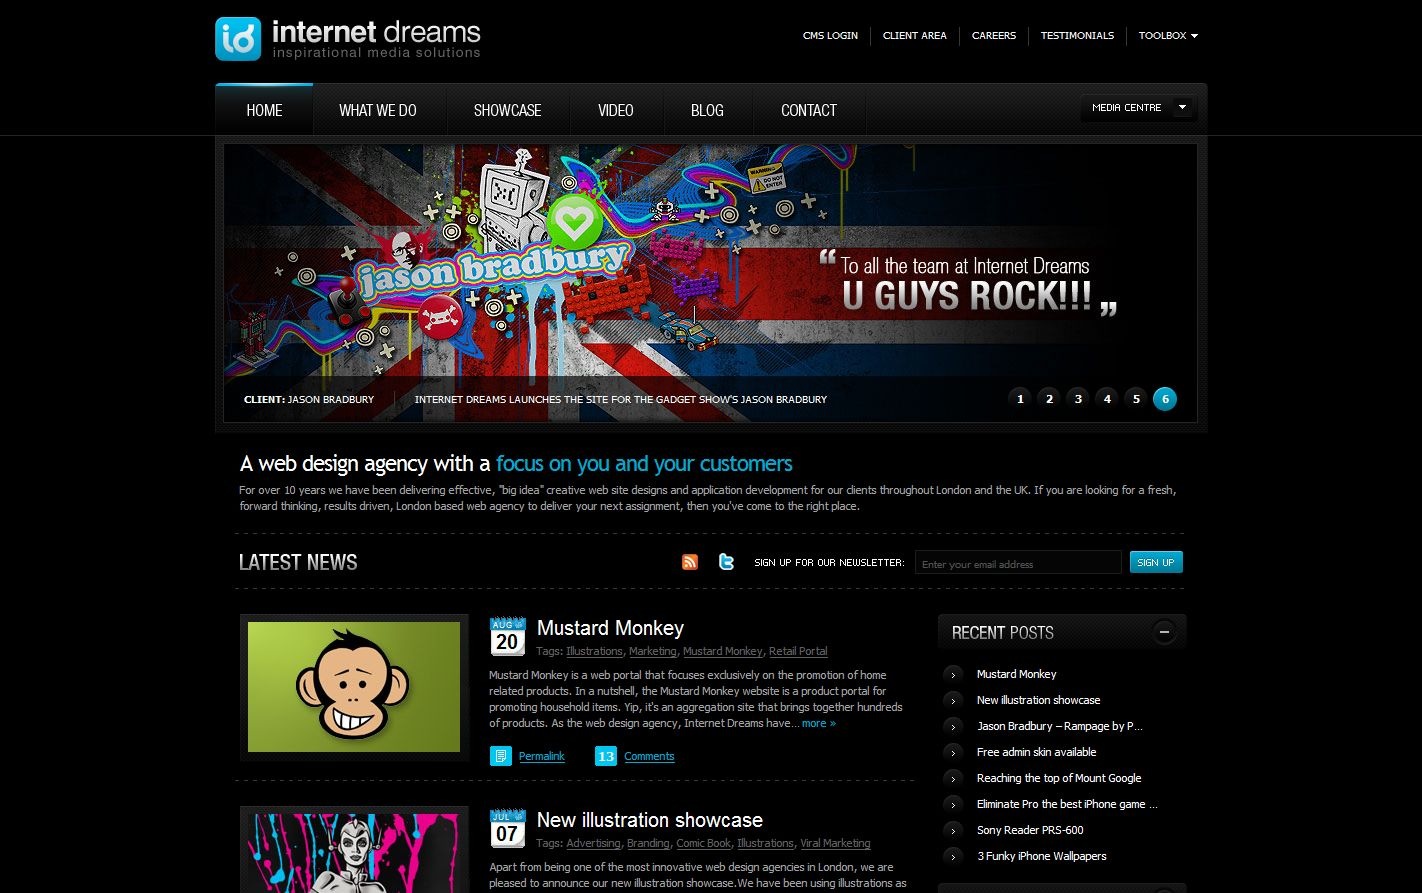Open the Testimonials link

click(1077, 35)
